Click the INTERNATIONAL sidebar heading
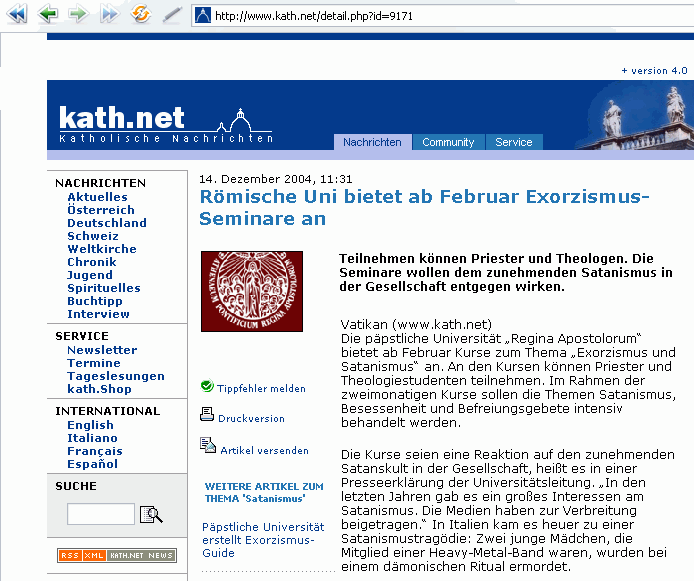 (x=108, y=411)
